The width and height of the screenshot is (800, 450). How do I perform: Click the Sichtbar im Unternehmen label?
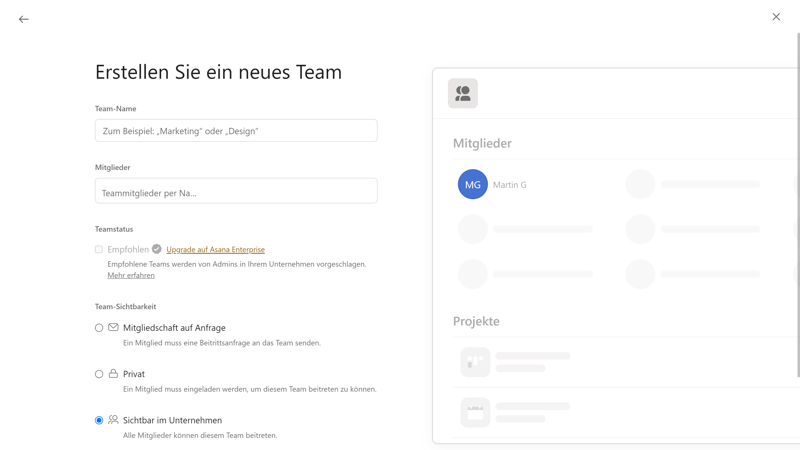click(x=172, y=420)
